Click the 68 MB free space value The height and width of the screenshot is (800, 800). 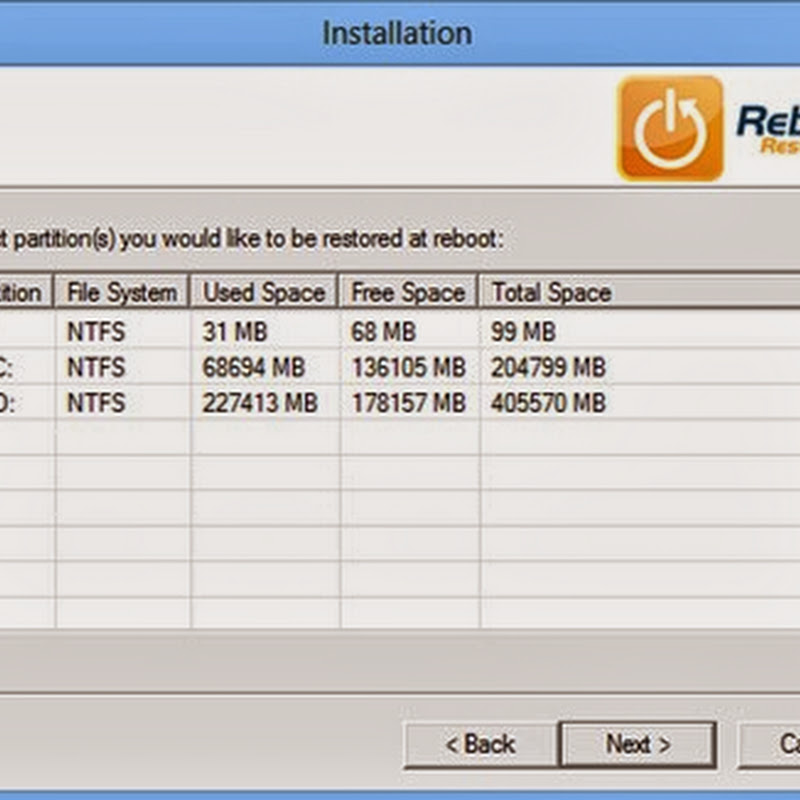383,332
